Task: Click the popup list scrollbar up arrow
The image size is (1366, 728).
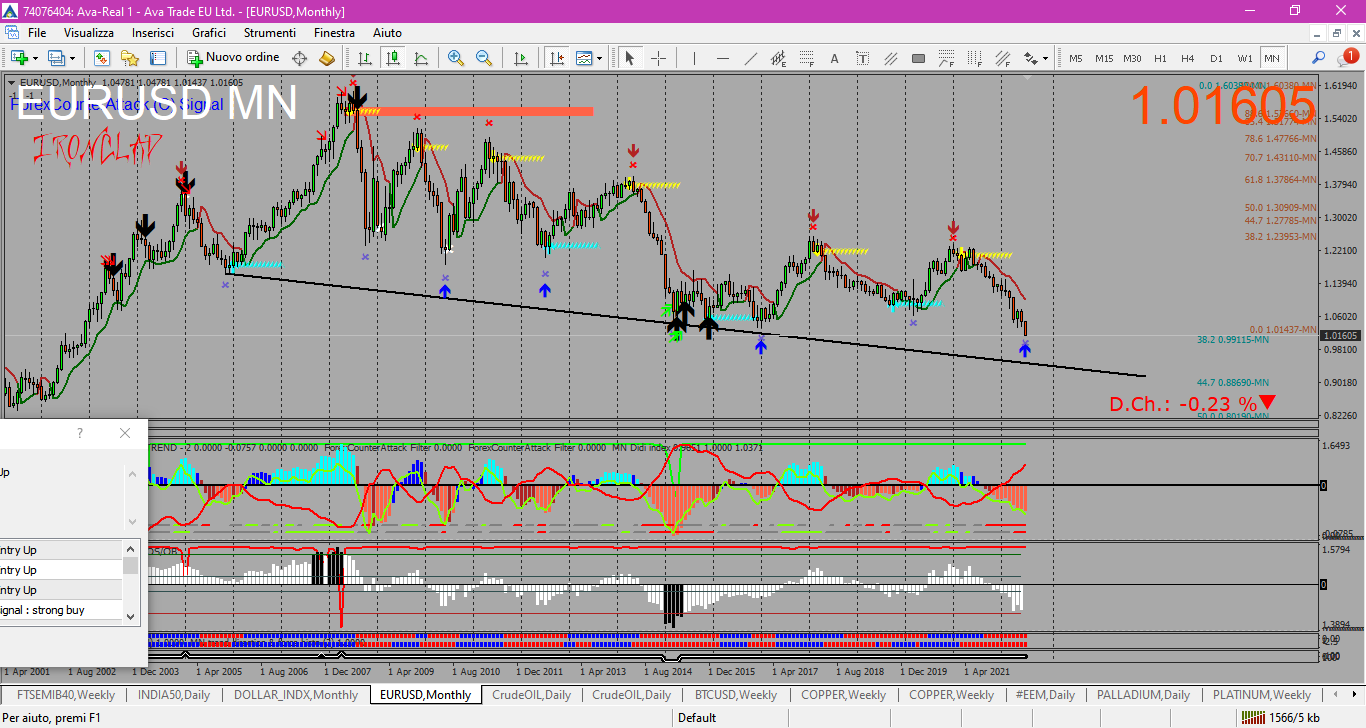Action: tap(131, 548)
